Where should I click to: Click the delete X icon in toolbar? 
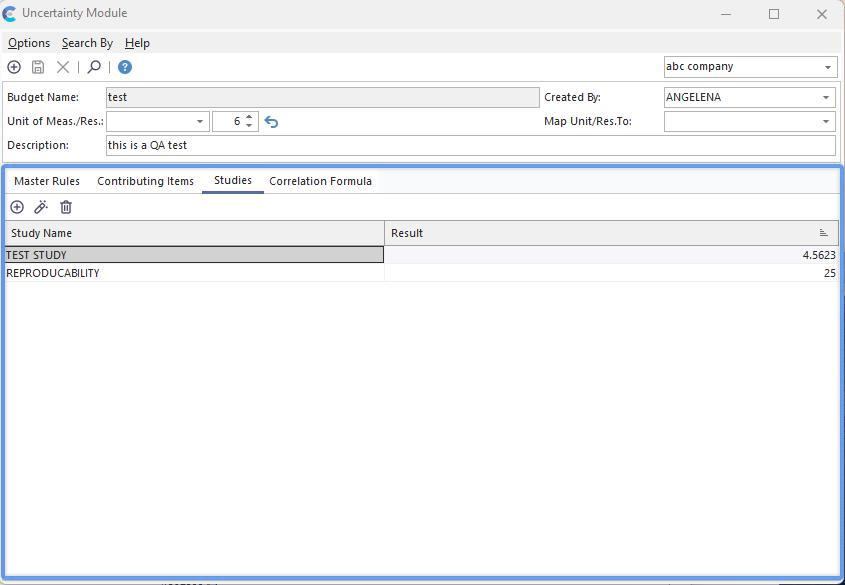pyautogui.click(x=63, y=67)
